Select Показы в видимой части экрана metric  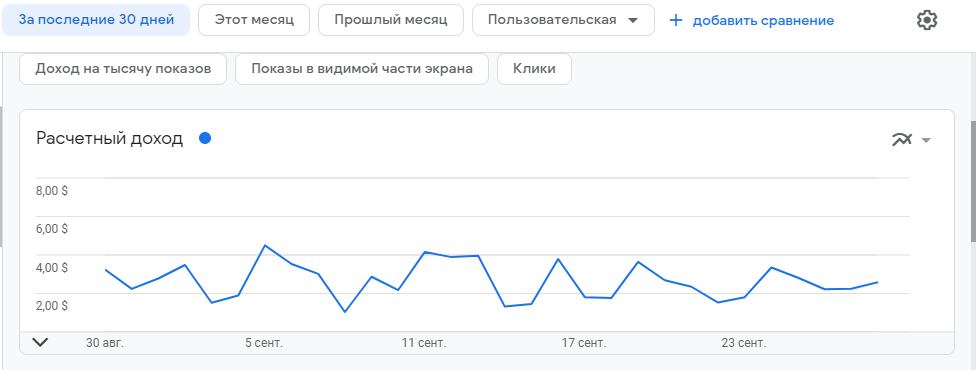tap(362, 69)
